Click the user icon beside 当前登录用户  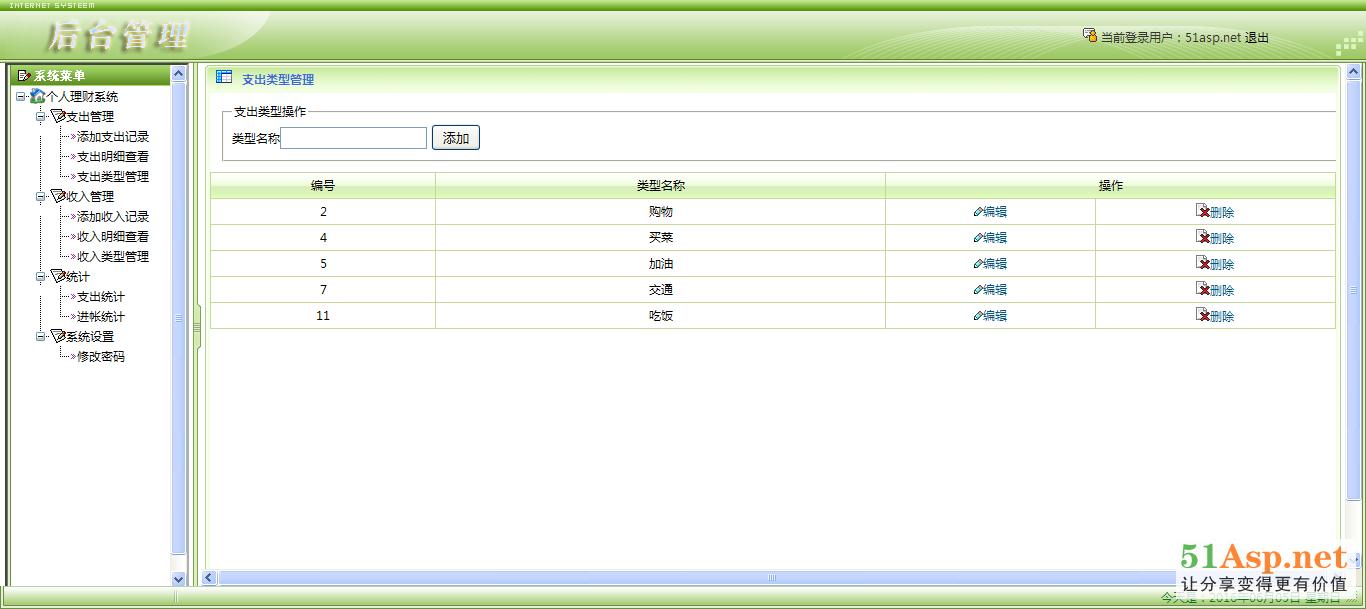(1089, 36)
